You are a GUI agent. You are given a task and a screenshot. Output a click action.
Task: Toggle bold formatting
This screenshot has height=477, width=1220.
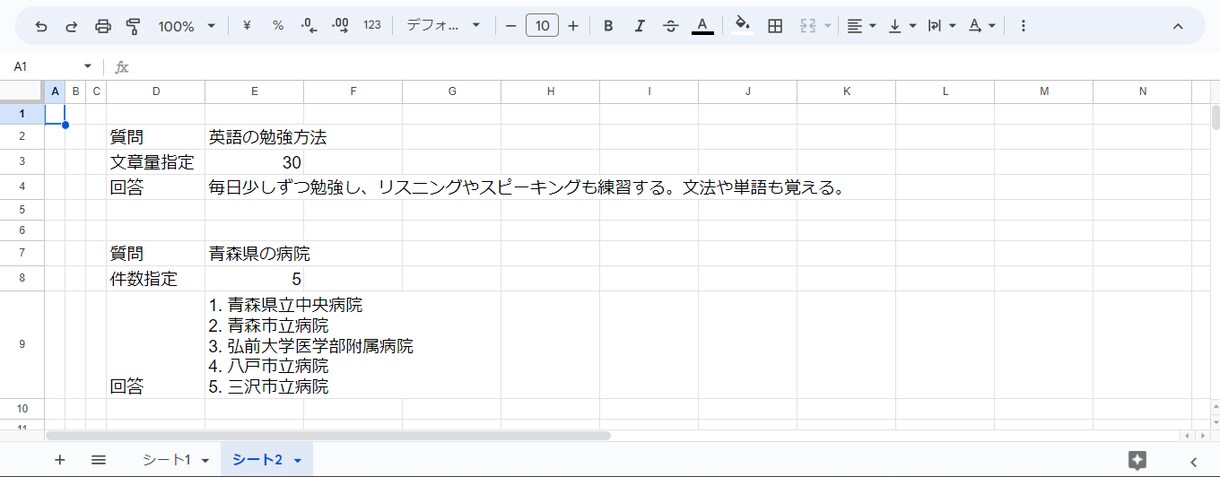(608, 26)
